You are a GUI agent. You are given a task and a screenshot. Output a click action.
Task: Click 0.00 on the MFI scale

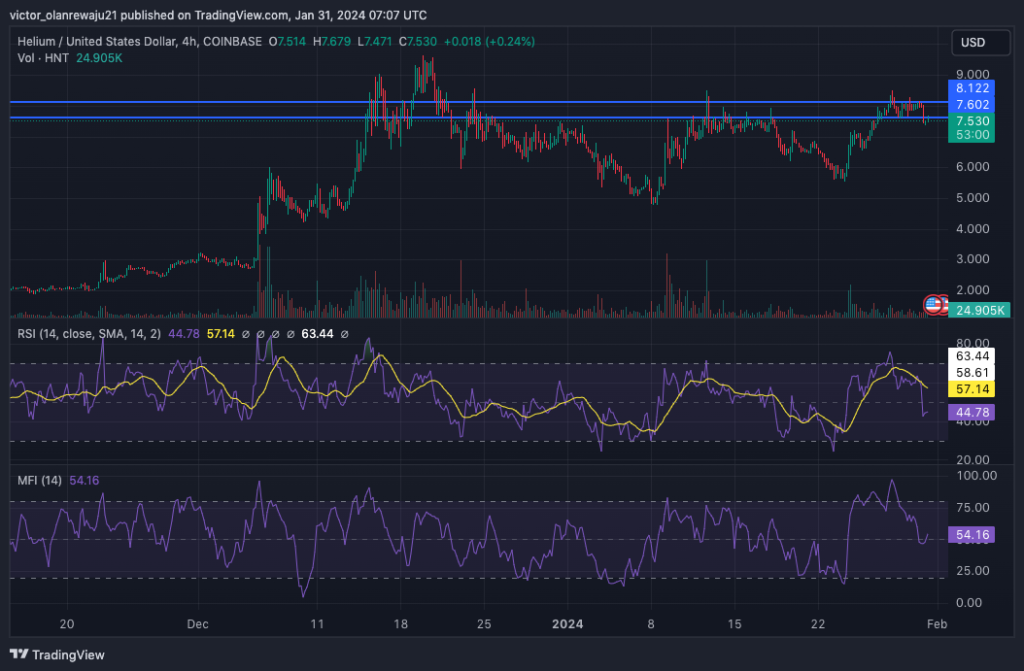tap(969, 602)
